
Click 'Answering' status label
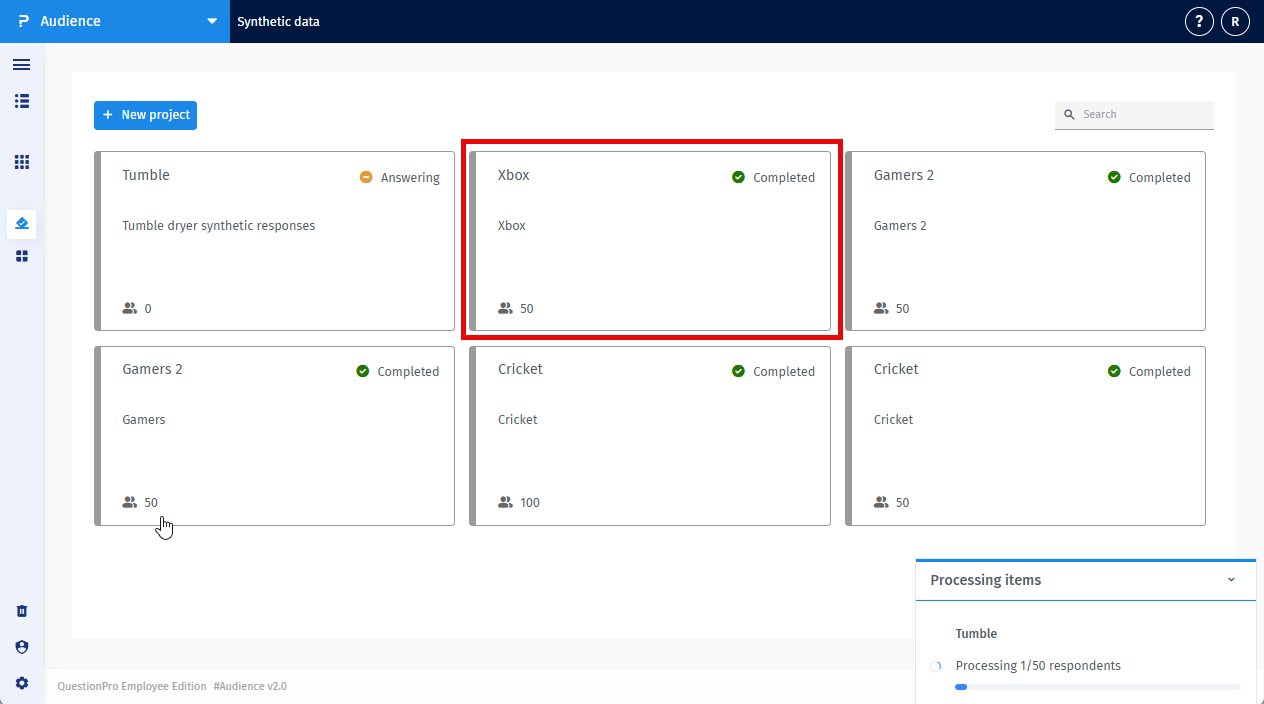(410, 178)
